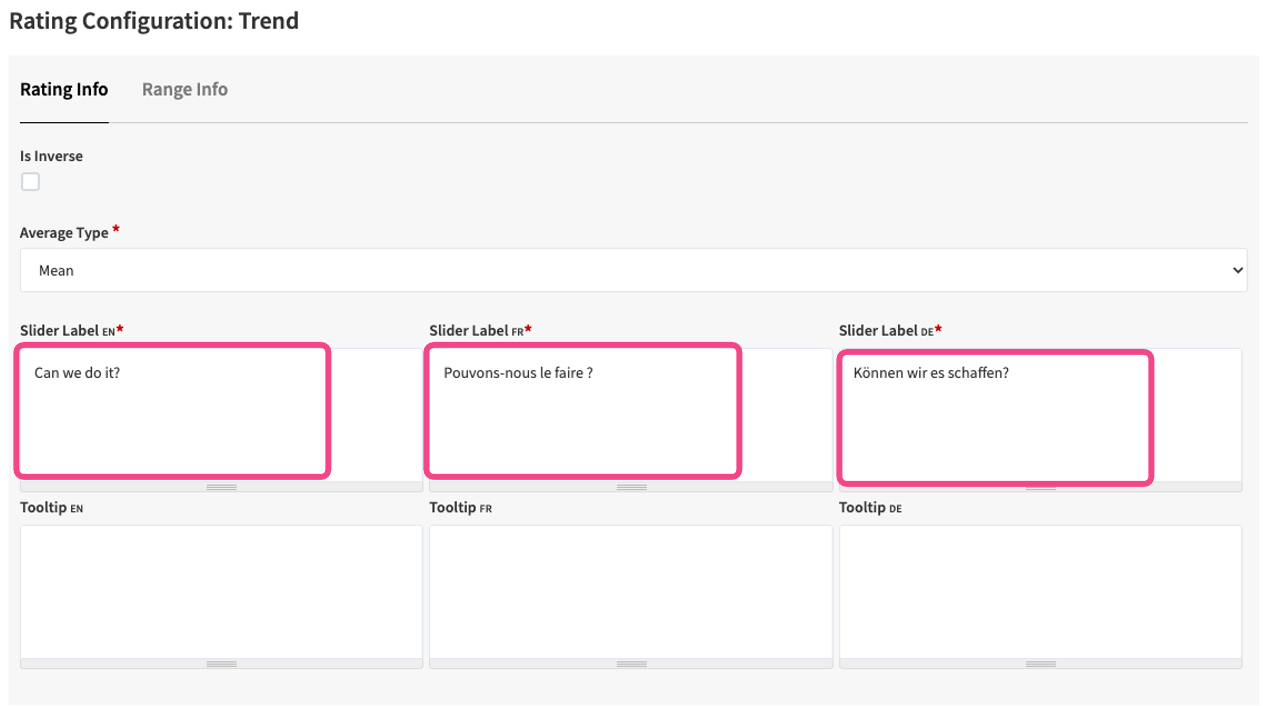
Task: Focus the Tooltip FR text area
Action: tap(631, 591)
